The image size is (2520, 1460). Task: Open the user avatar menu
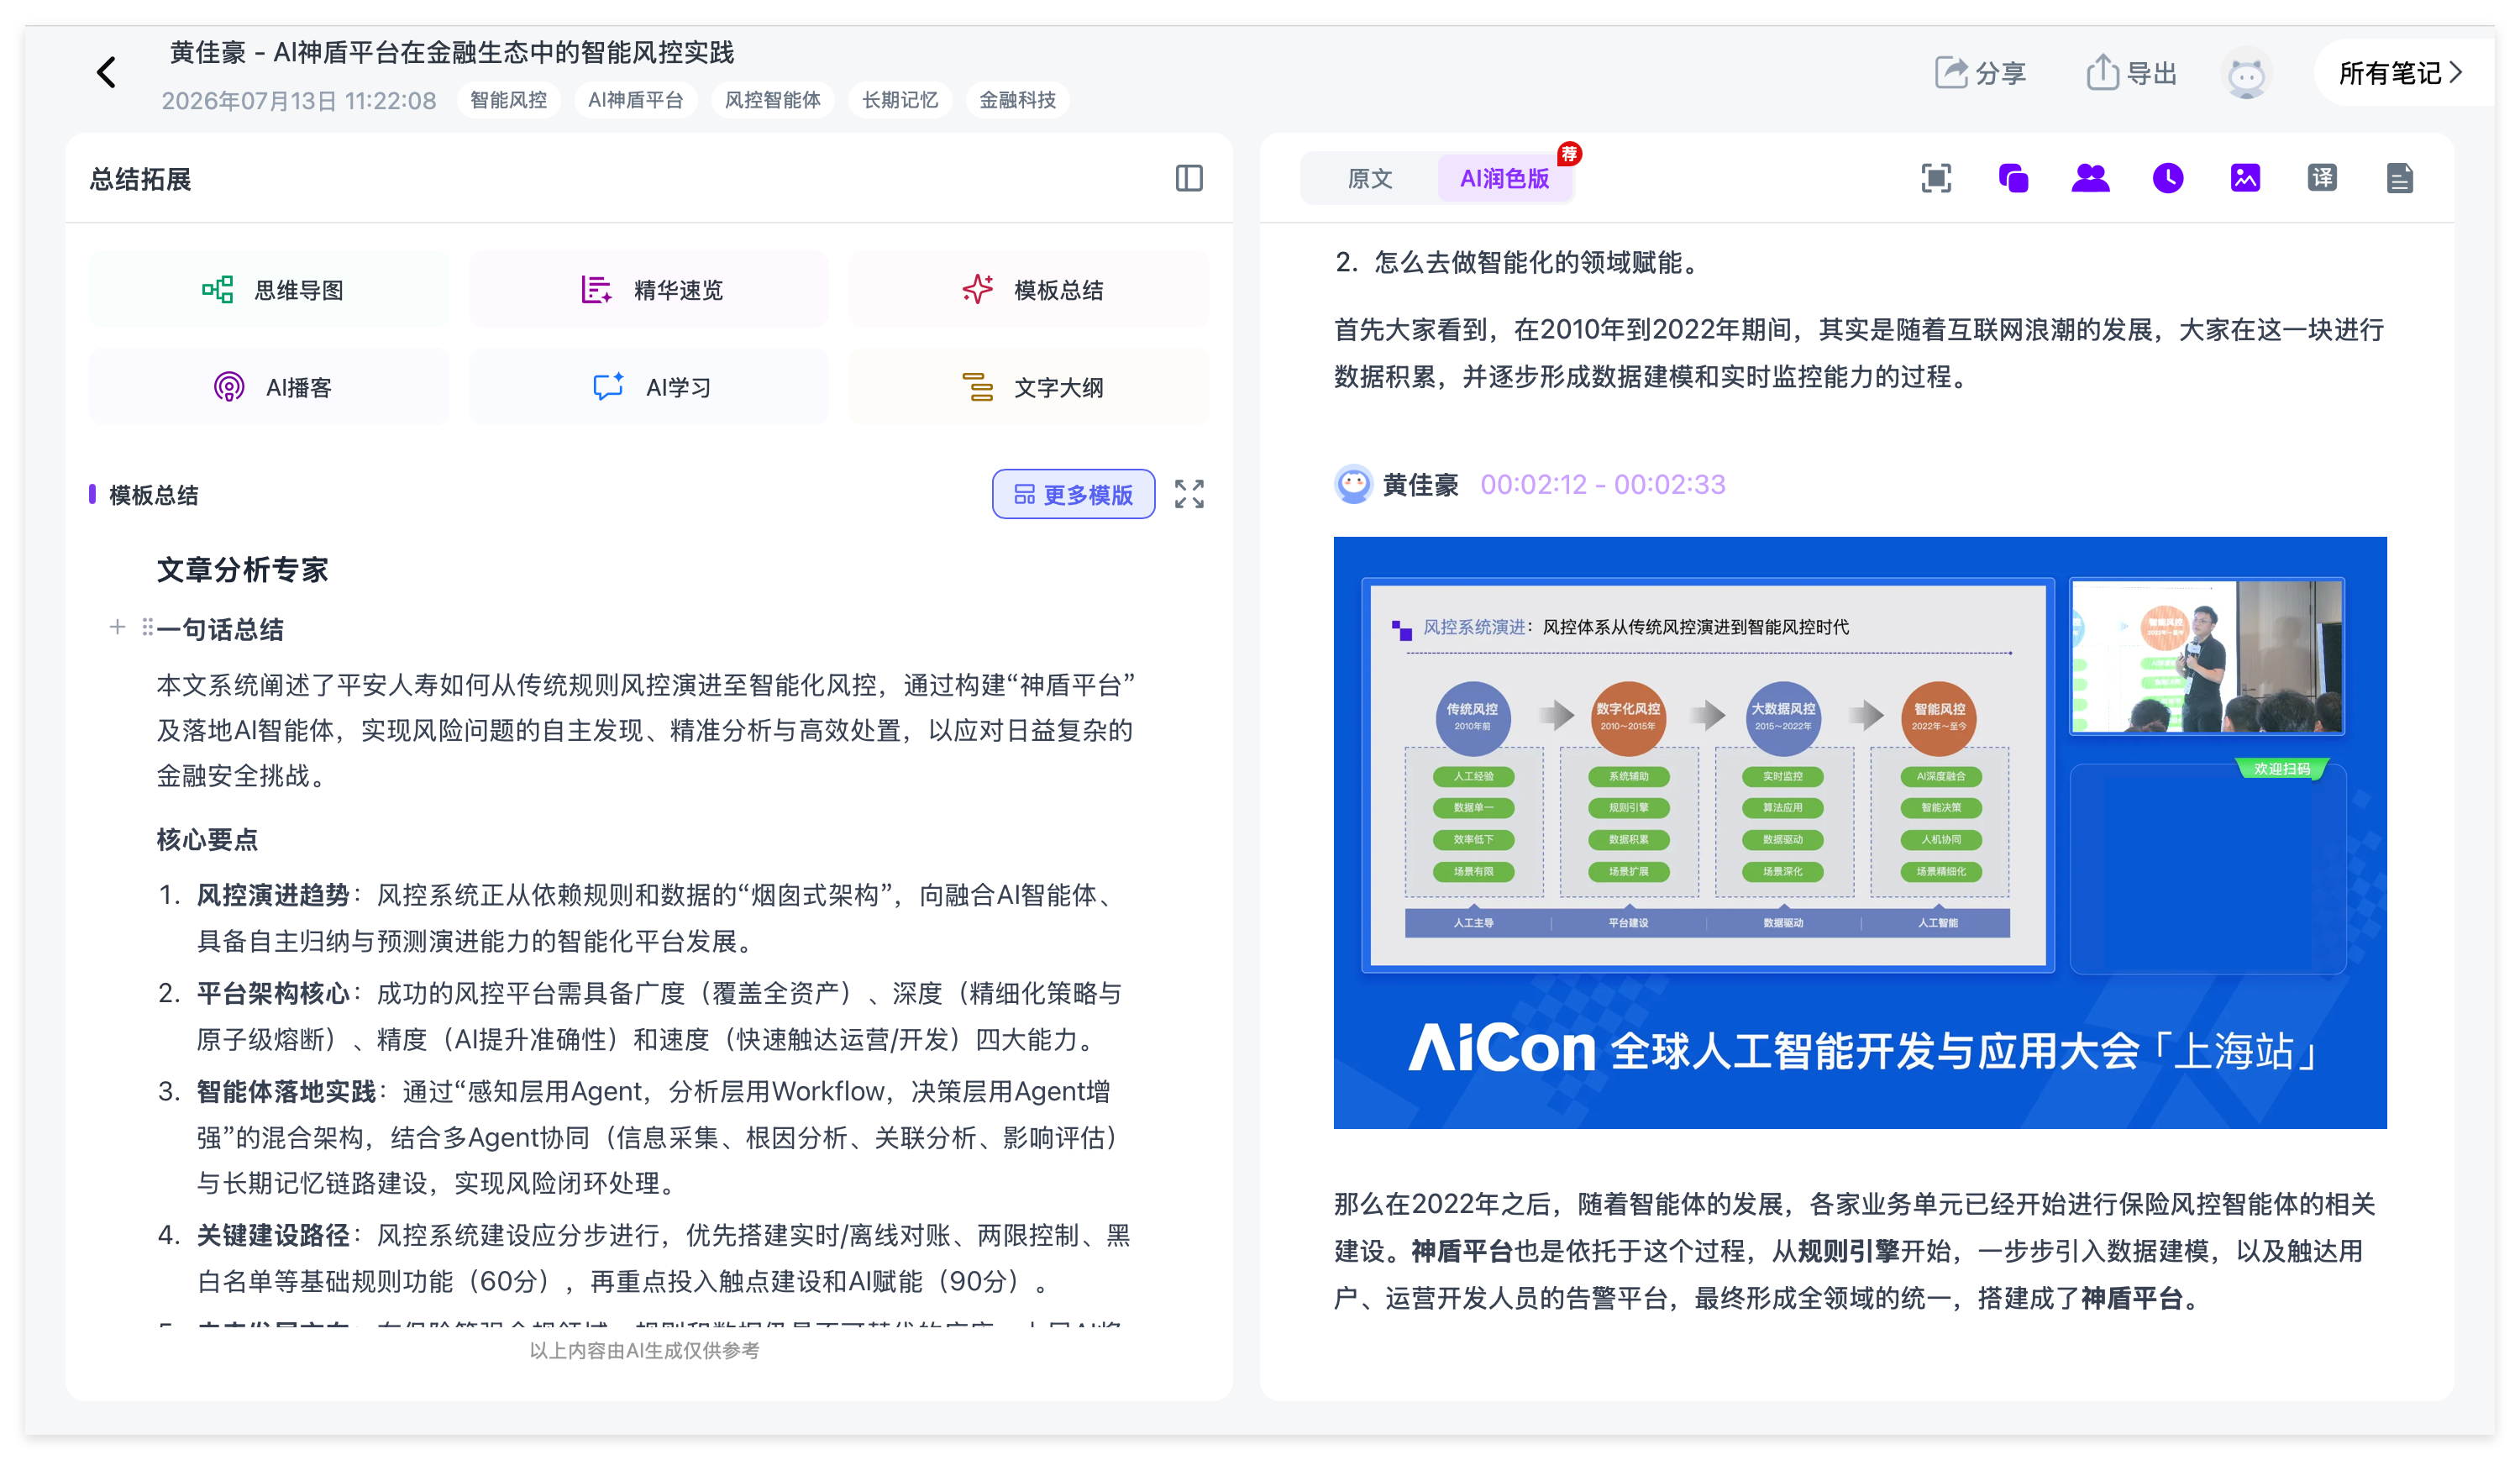tap(2246, 73)
